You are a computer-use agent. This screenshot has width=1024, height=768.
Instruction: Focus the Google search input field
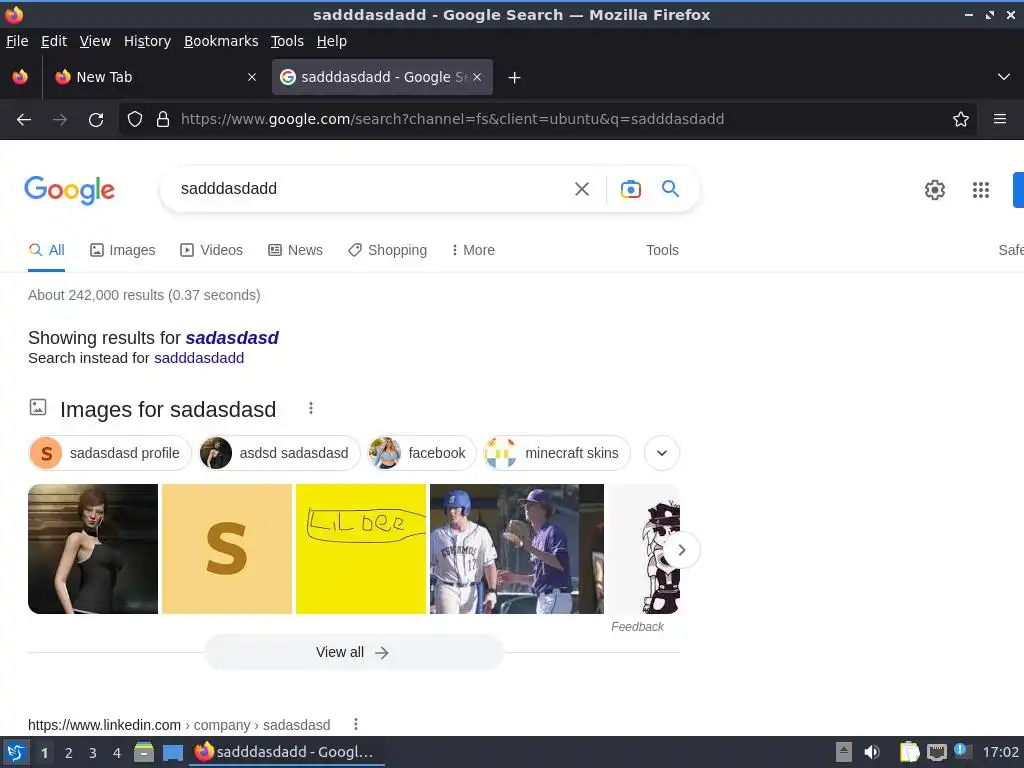click(x=369, y=189)
